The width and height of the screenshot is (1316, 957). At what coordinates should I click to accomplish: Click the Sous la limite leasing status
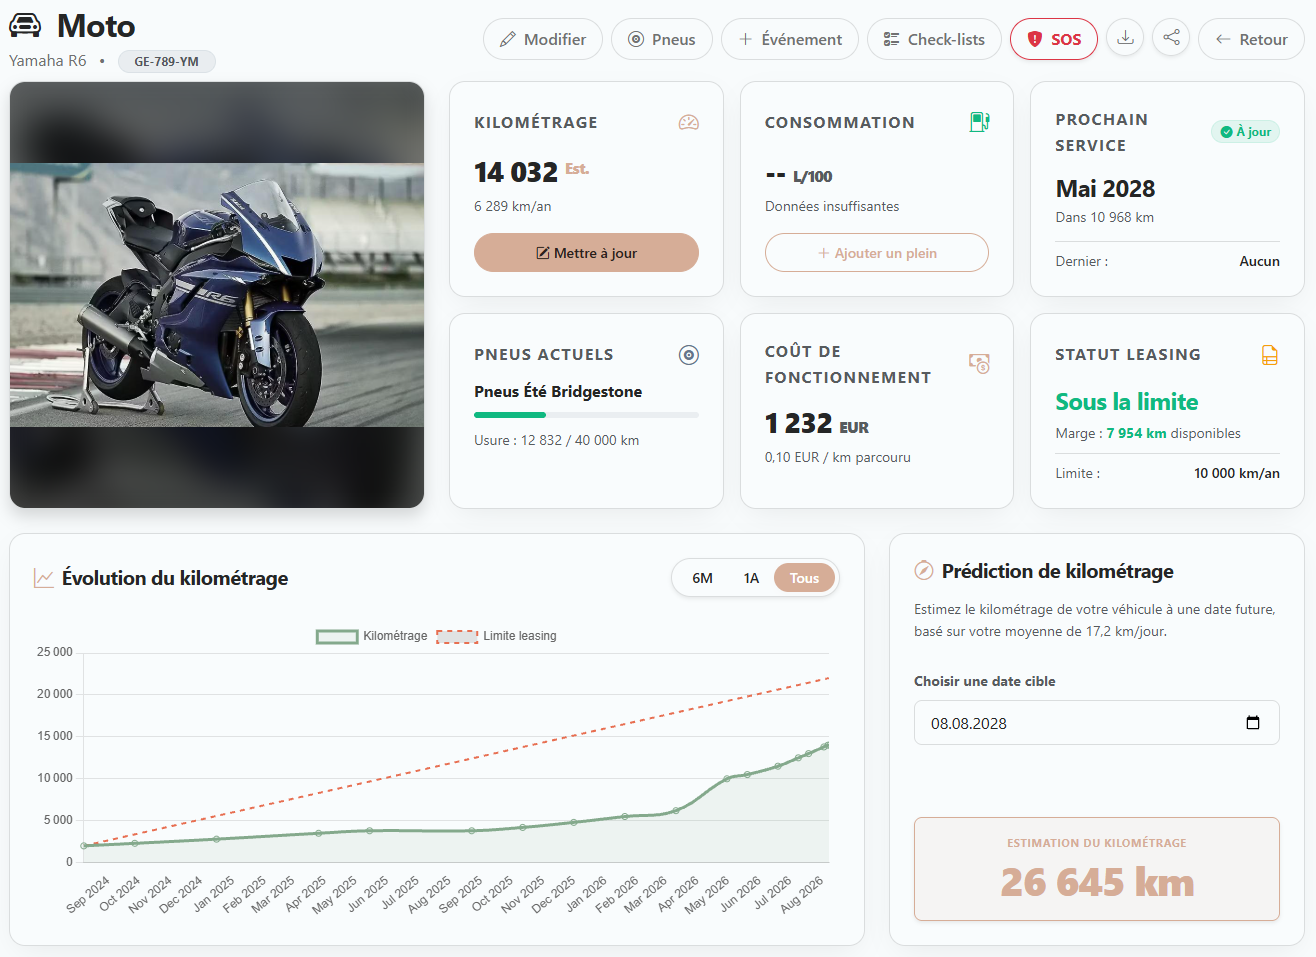coord(1127,402)
